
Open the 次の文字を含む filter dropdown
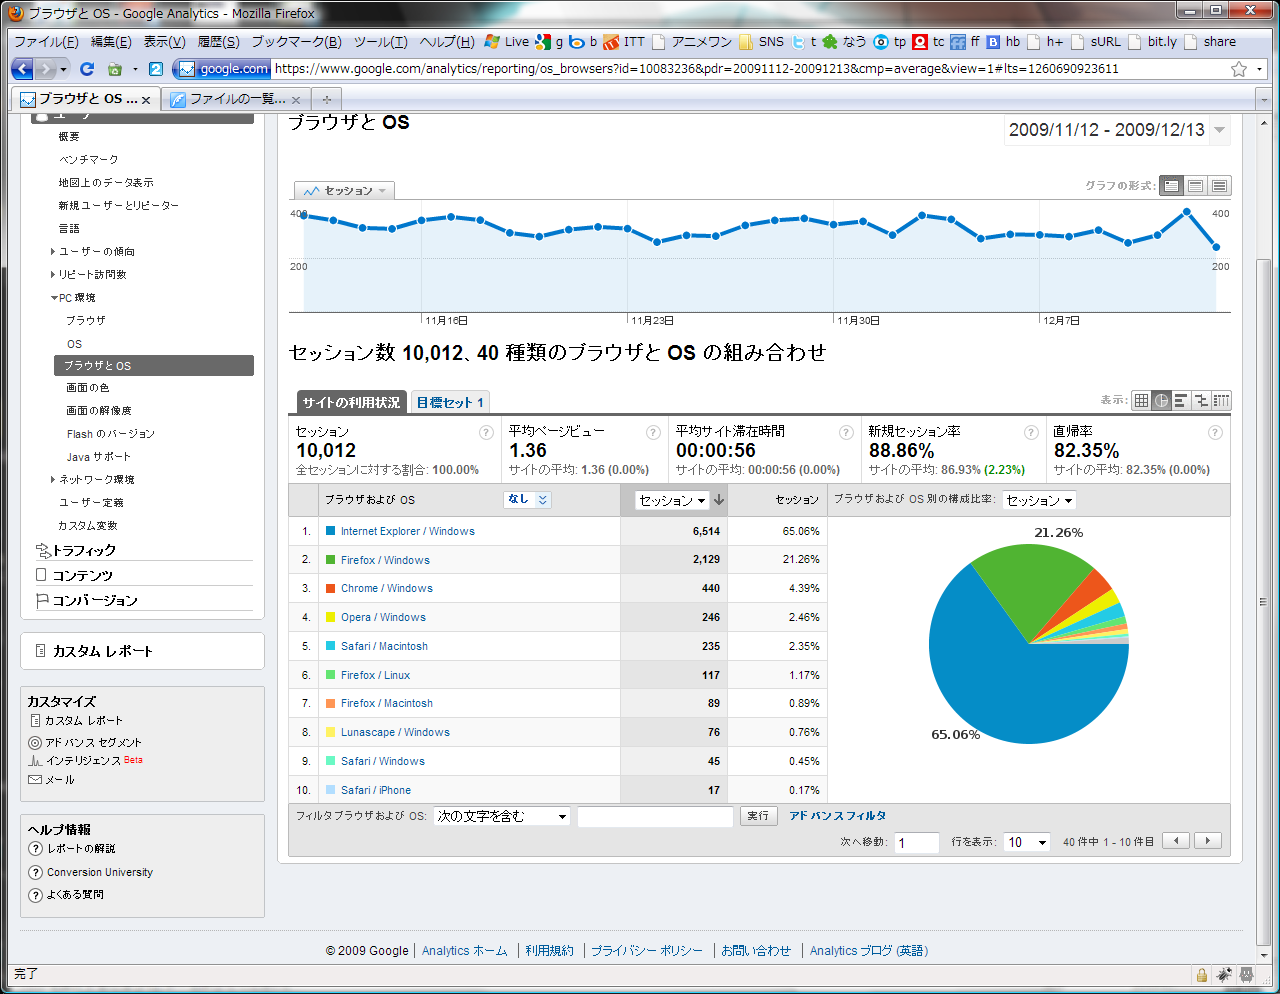[x=502, y=816]
